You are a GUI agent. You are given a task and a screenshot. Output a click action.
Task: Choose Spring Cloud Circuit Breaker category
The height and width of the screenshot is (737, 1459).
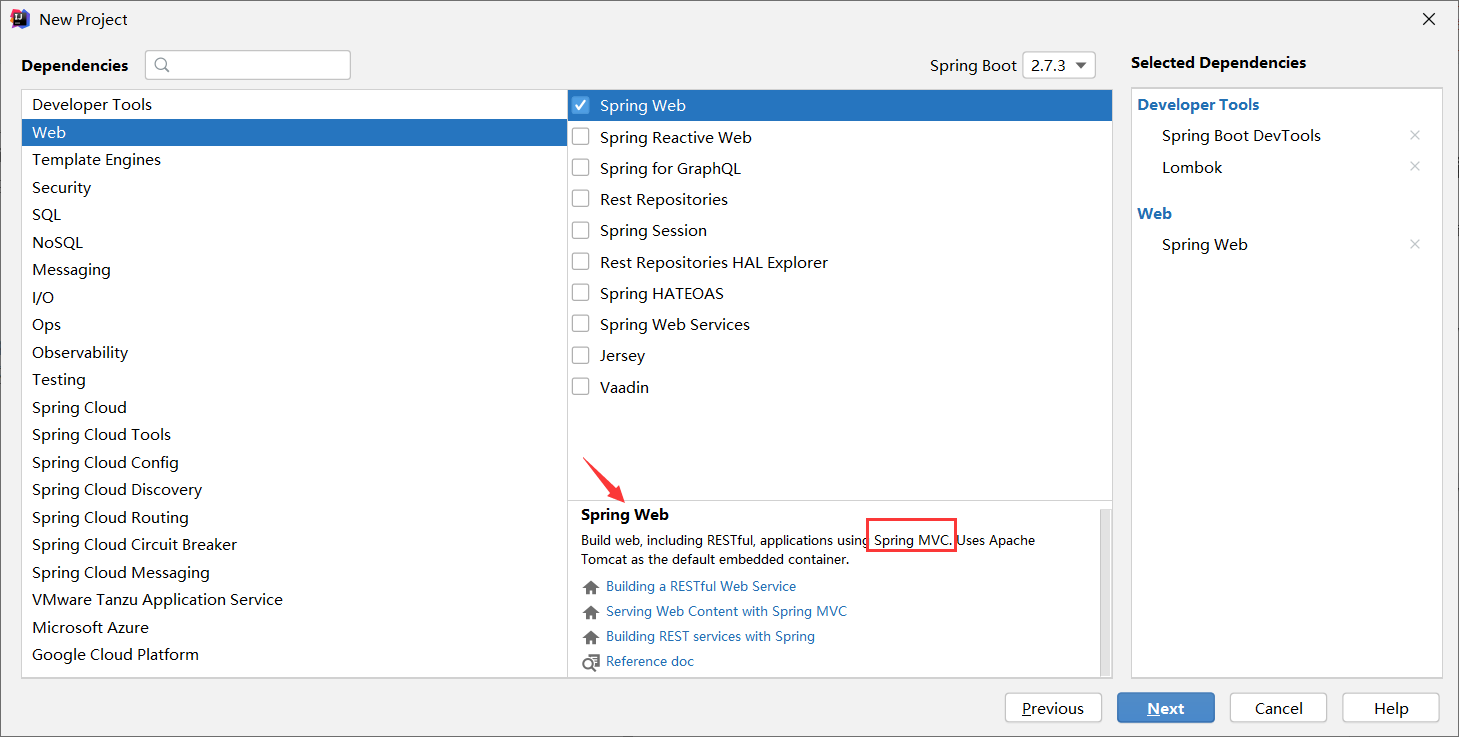[294, 545]
